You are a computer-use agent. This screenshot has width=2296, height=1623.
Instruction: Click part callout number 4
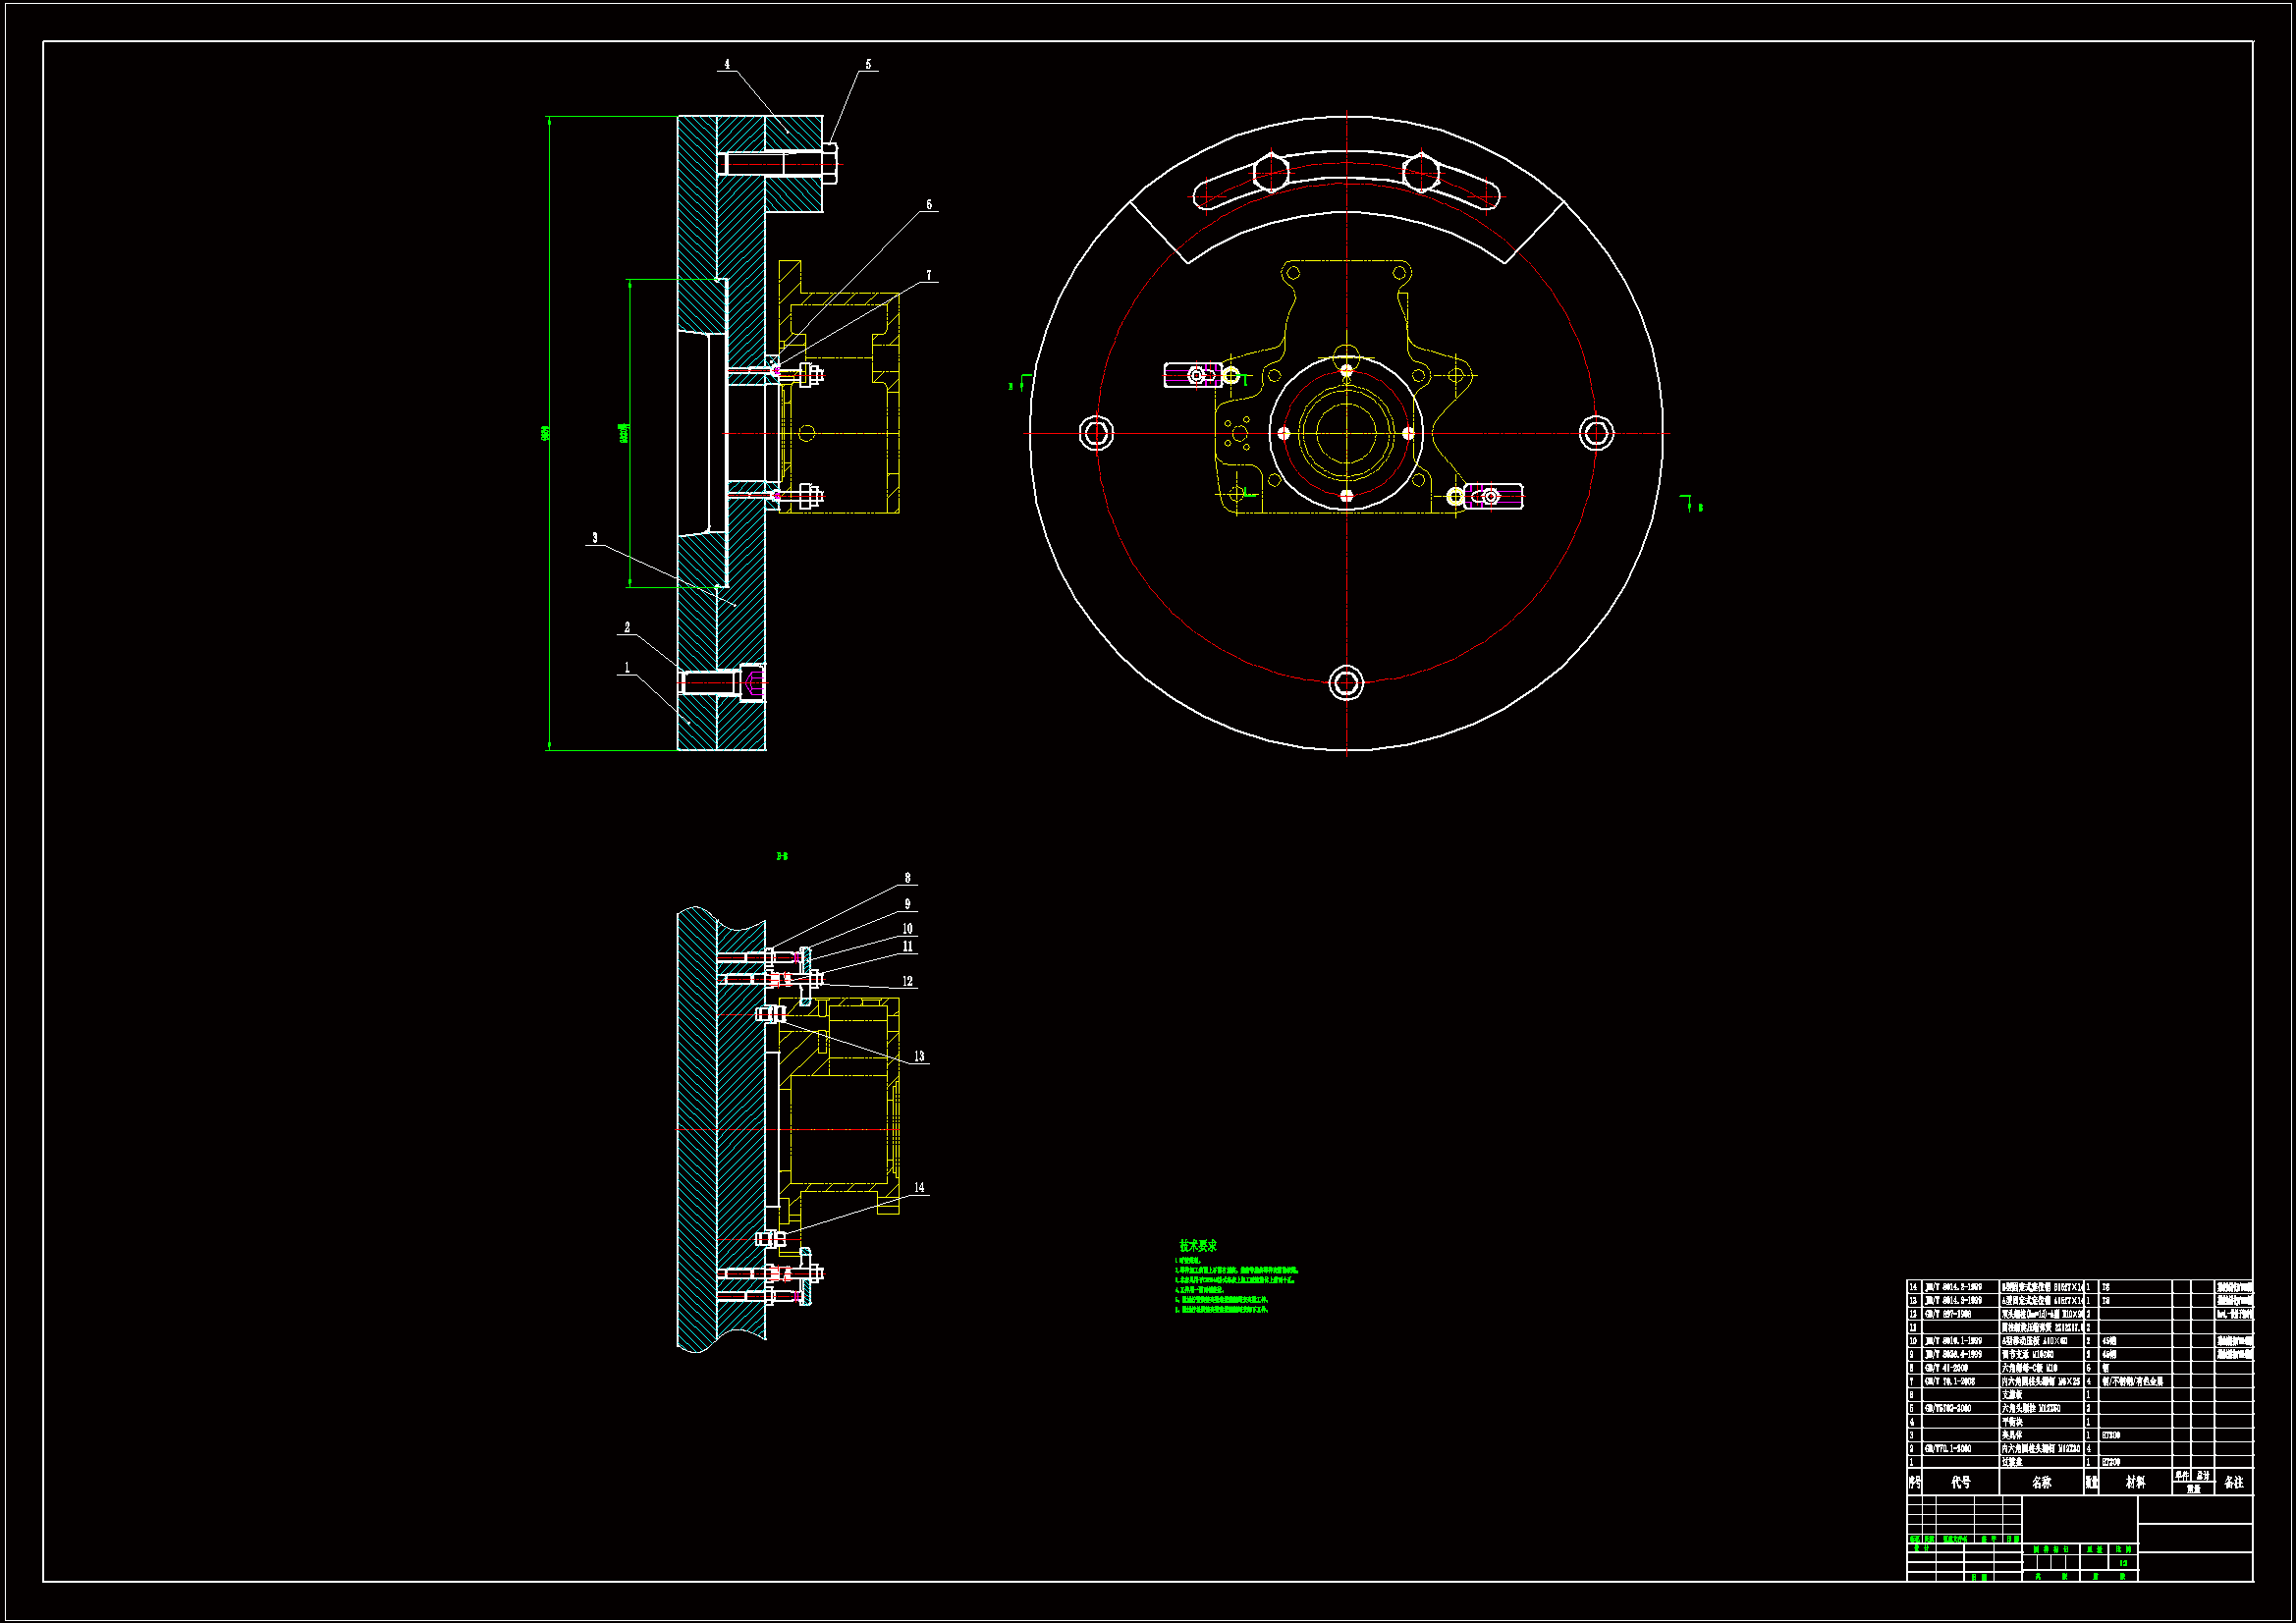pyautogui.click(x=727, y=64)
